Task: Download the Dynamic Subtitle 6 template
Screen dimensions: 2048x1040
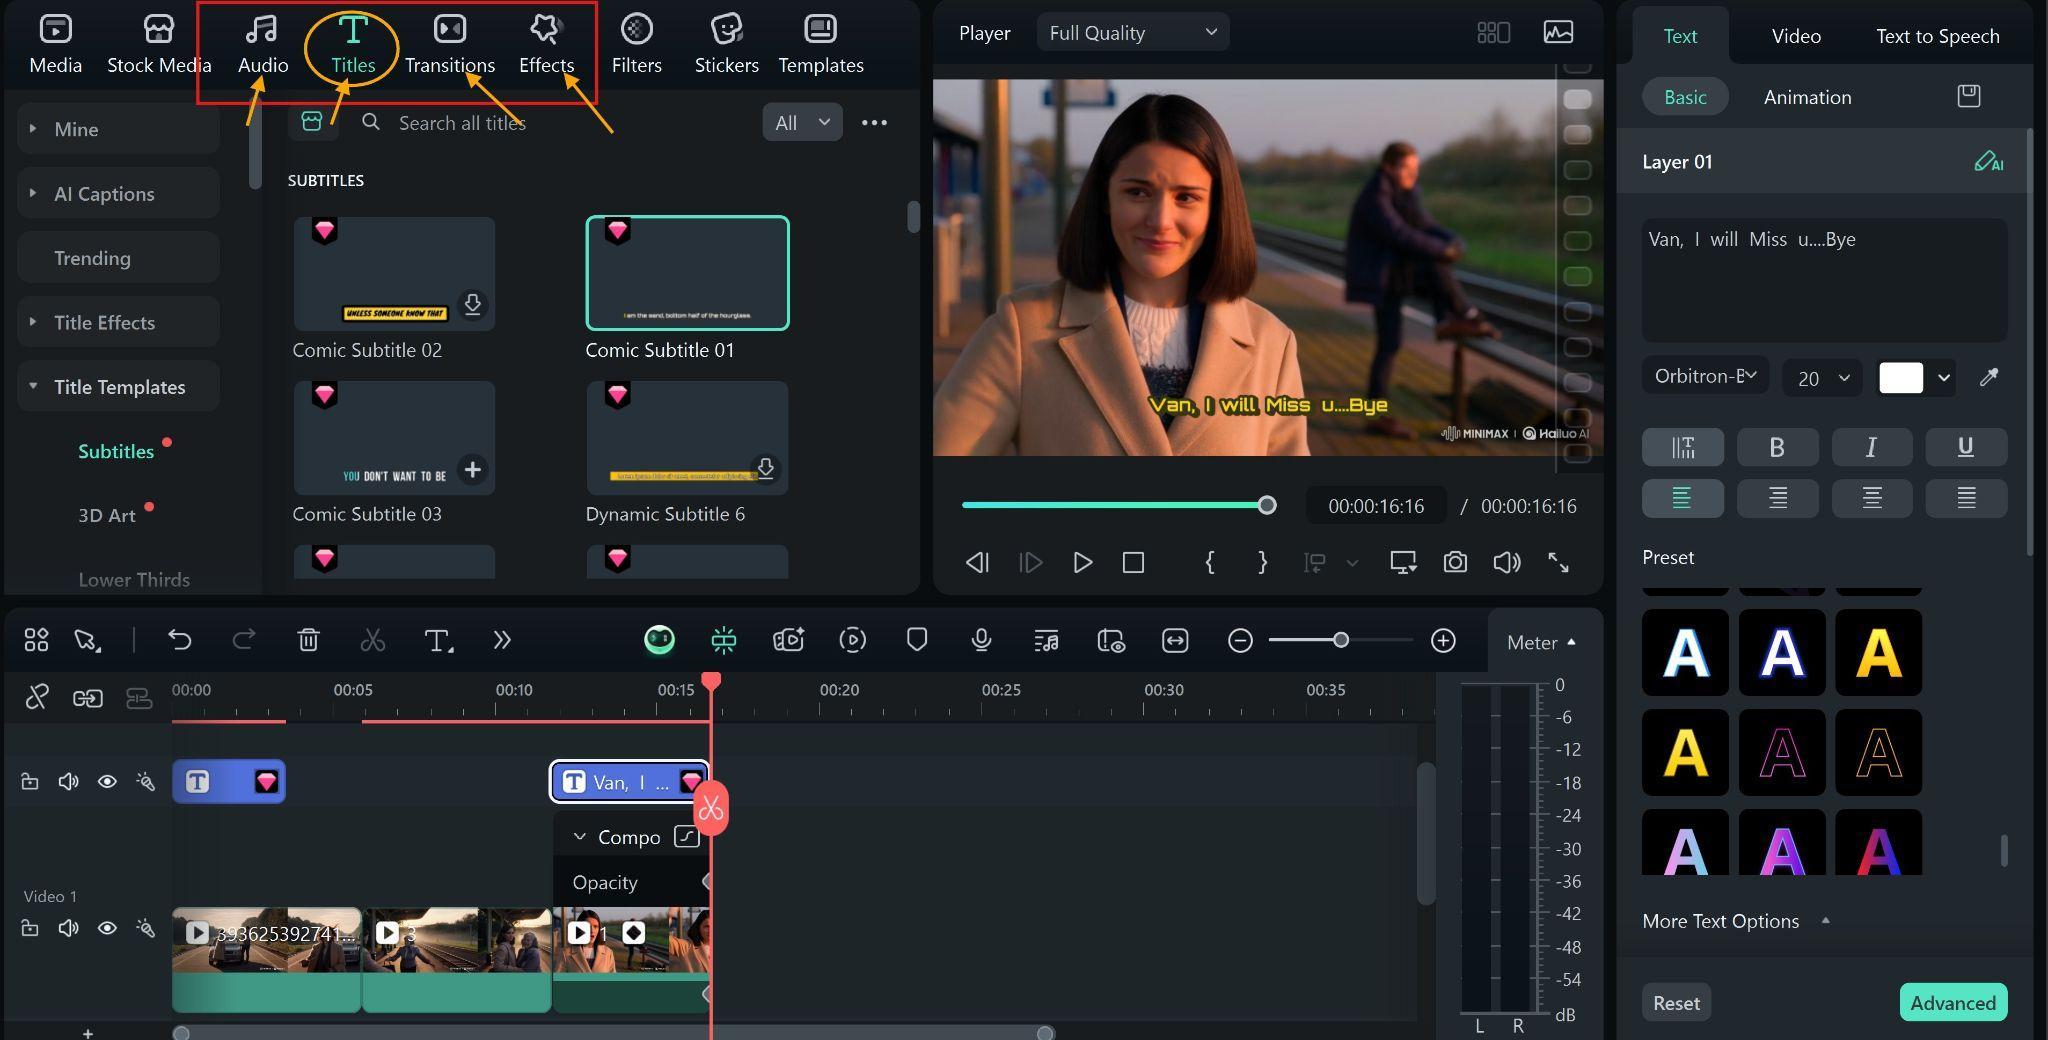Action: tap(765, 468)
